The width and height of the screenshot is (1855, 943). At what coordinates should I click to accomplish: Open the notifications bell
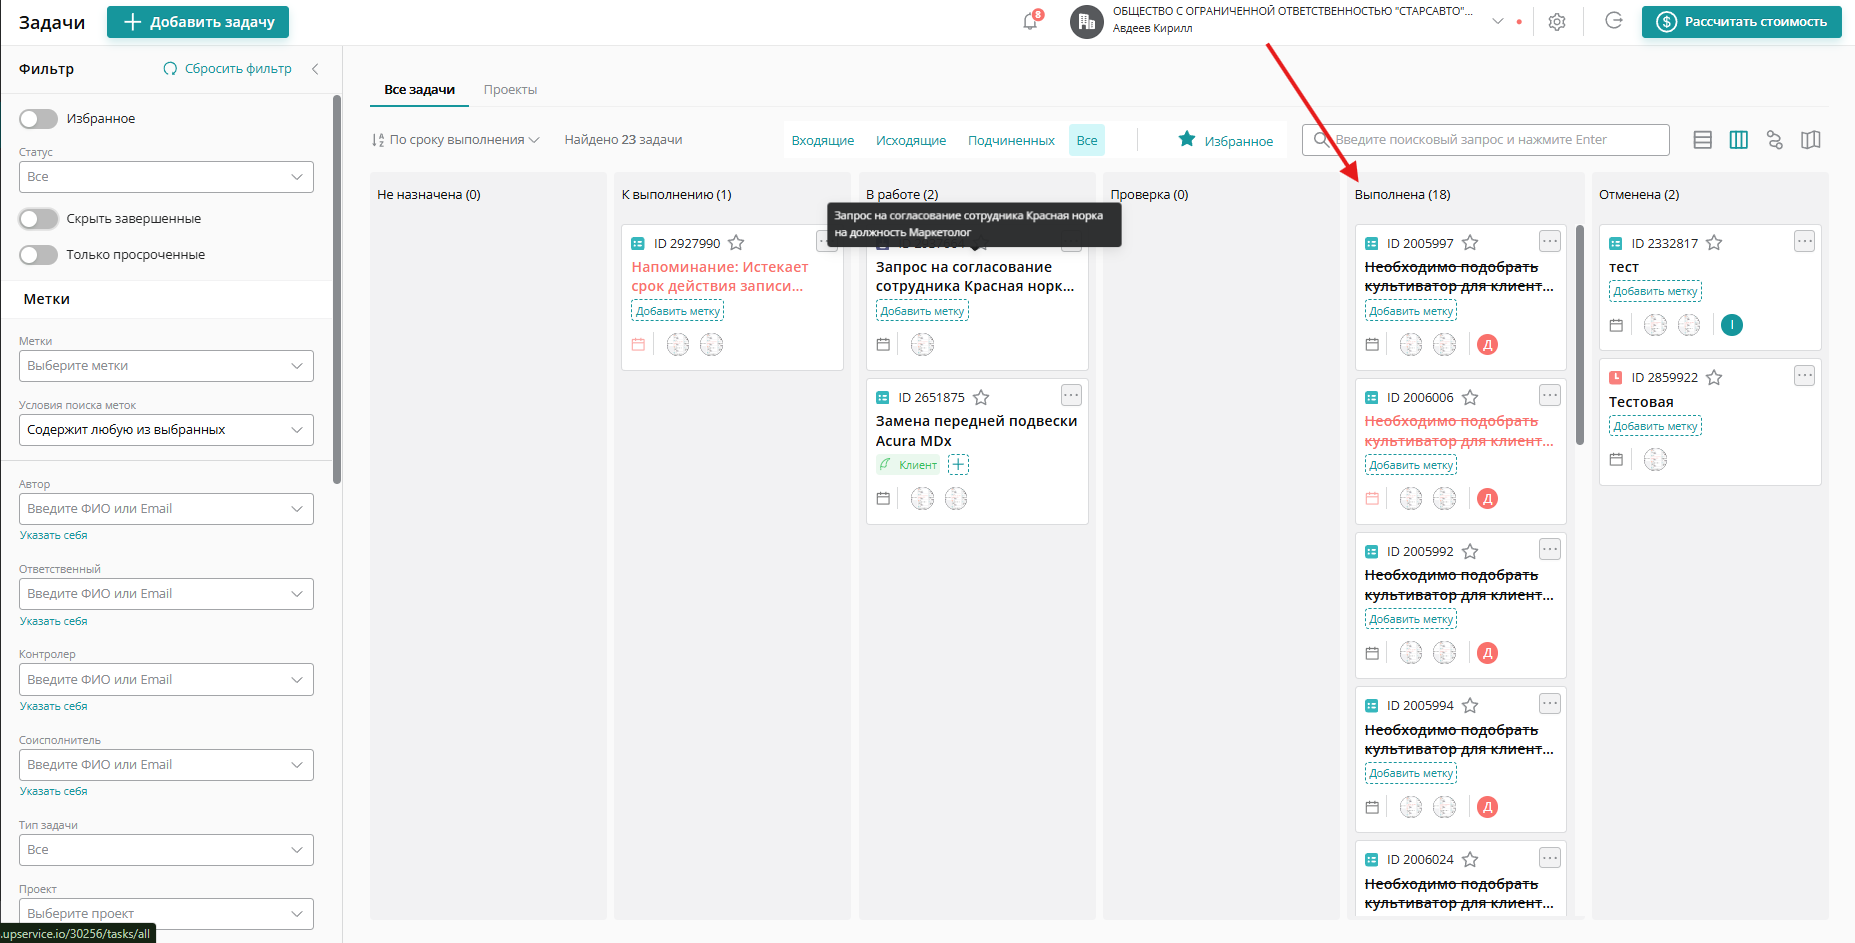tap(1030, 21)
